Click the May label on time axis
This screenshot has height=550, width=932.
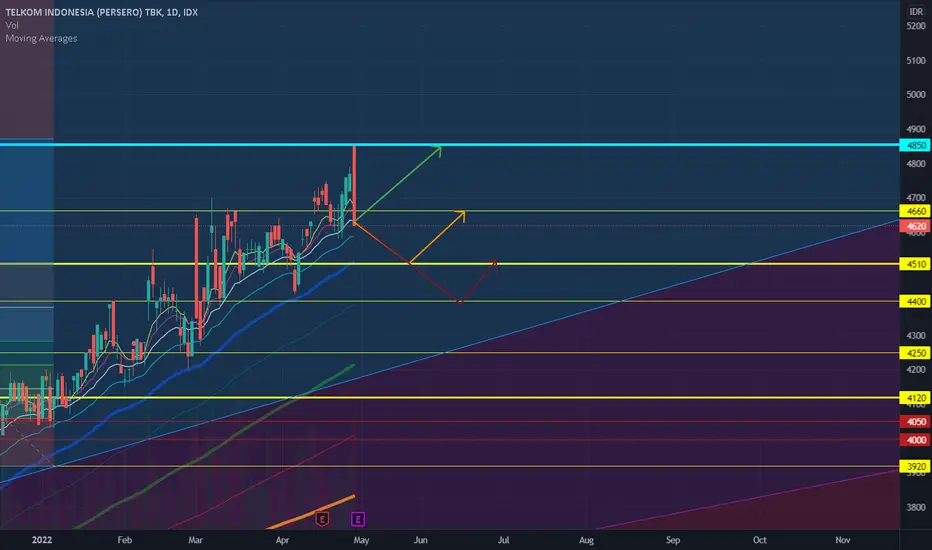pyautogui.click(x=361, y=540)
